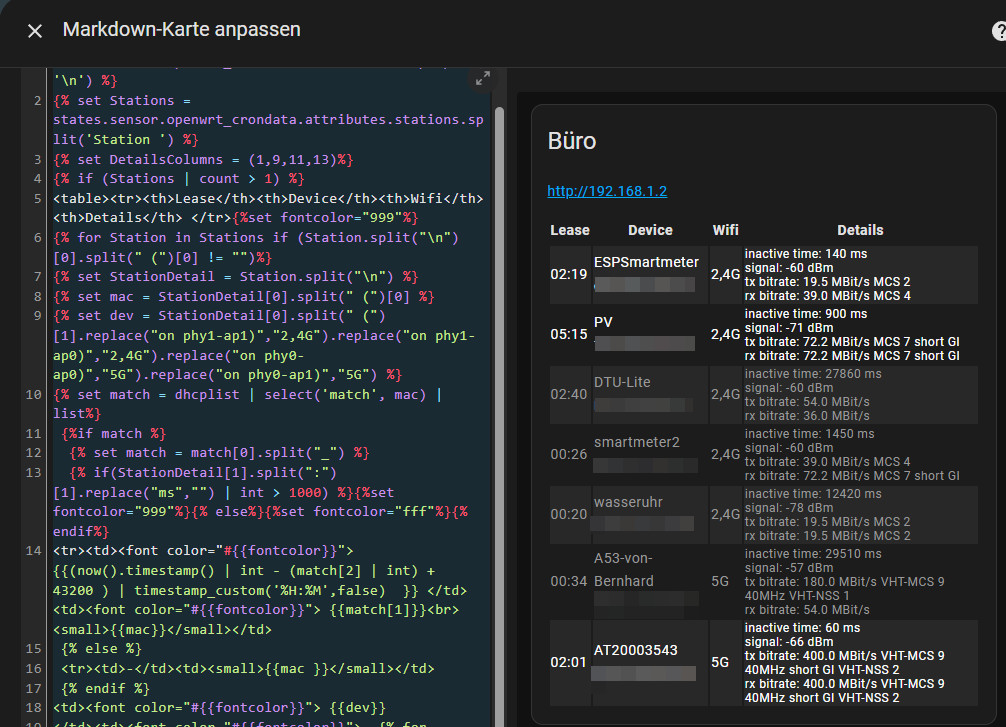Click the AT20003543 device name
This screenshot has width=1006, height=727.
[x=635, y=650]
